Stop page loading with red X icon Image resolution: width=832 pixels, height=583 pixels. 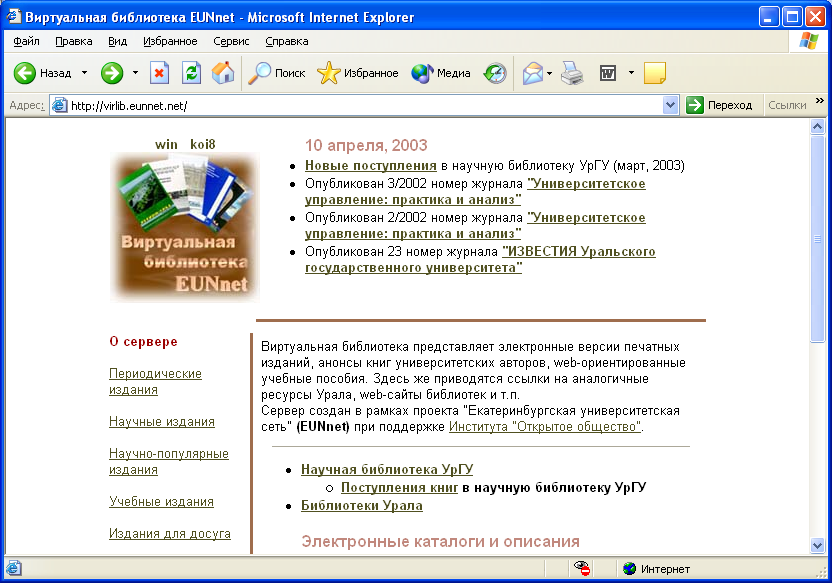coord(159,73)
